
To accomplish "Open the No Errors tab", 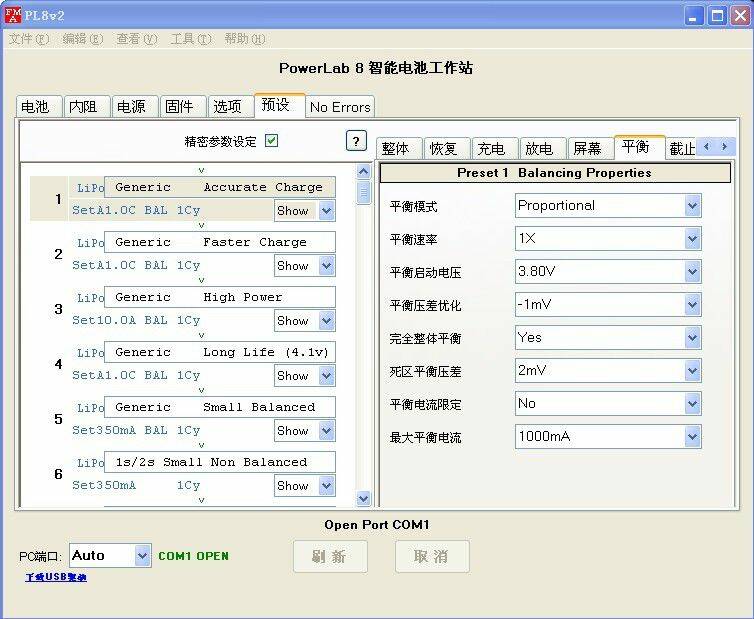I will (340, 107).
